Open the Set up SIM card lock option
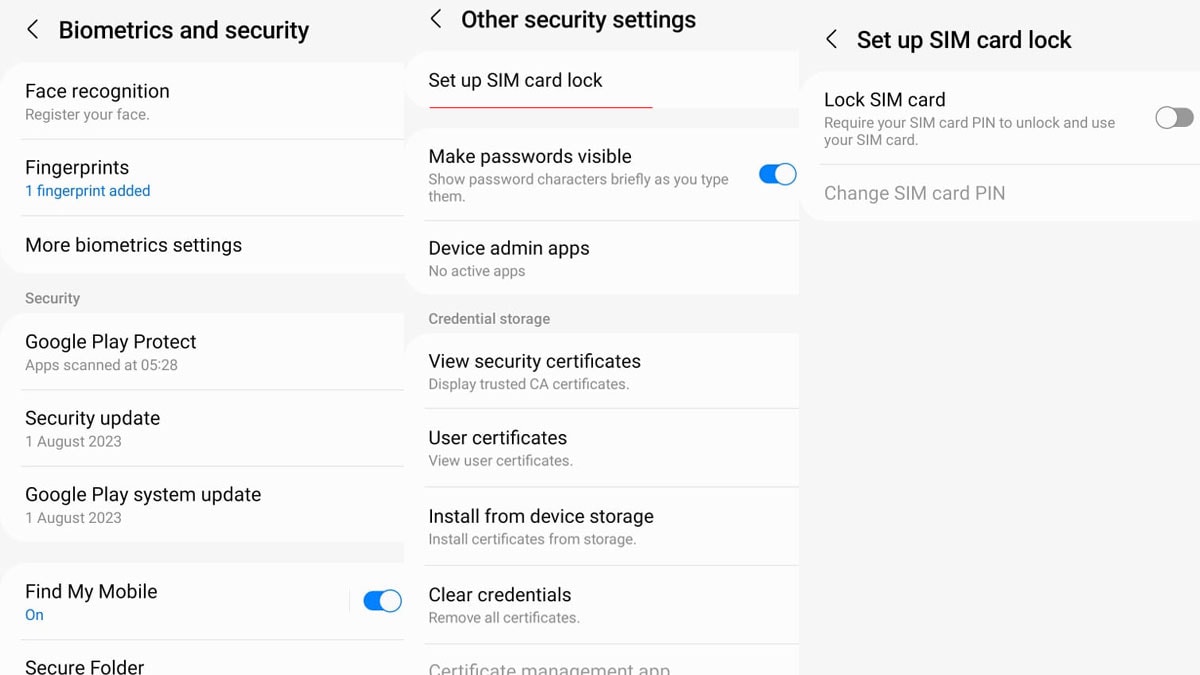This screenshot has width=1200, height=675. tap(602, 80)
